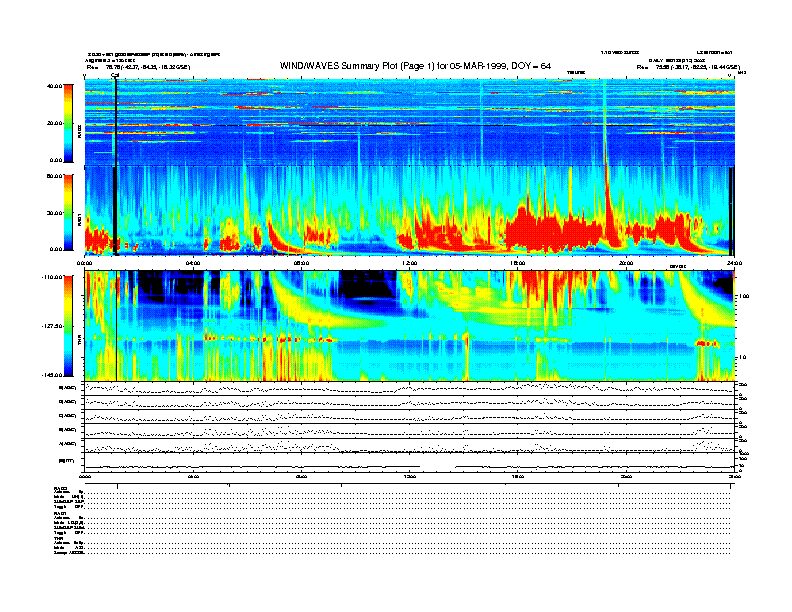Click the TNR vertical axis label
This screenshot has width=792, height=612.
point(80,341)
